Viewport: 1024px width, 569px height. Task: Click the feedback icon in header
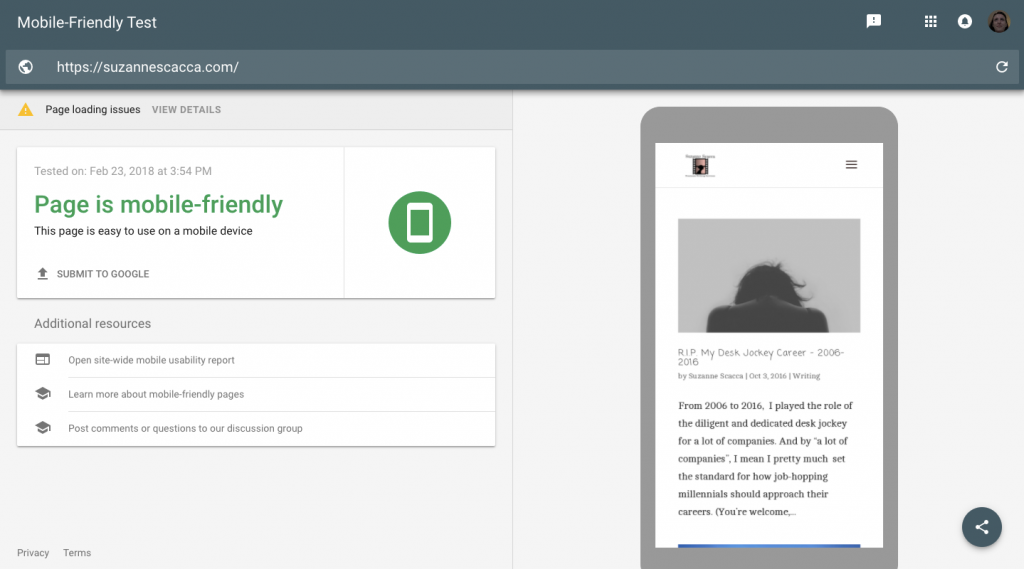873,22
